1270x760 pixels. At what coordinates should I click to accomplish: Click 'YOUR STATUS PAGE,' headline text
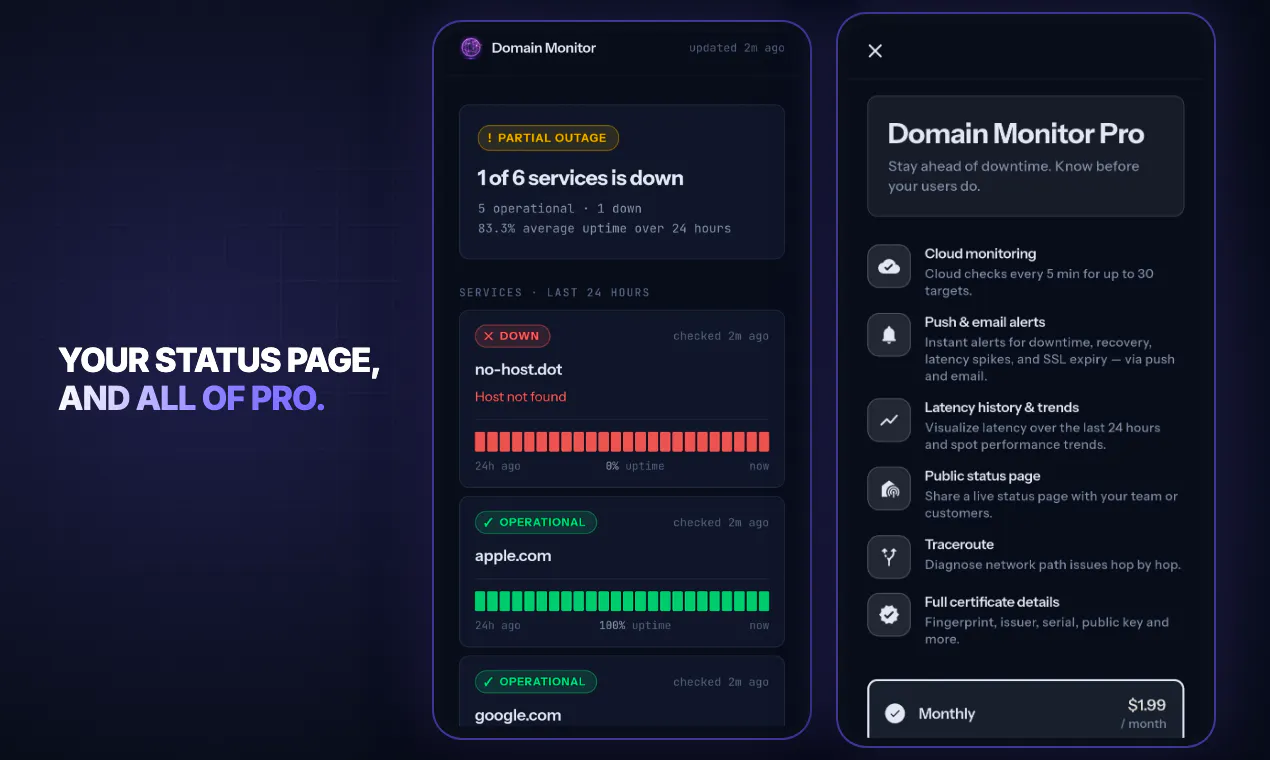tap(219, 361)
